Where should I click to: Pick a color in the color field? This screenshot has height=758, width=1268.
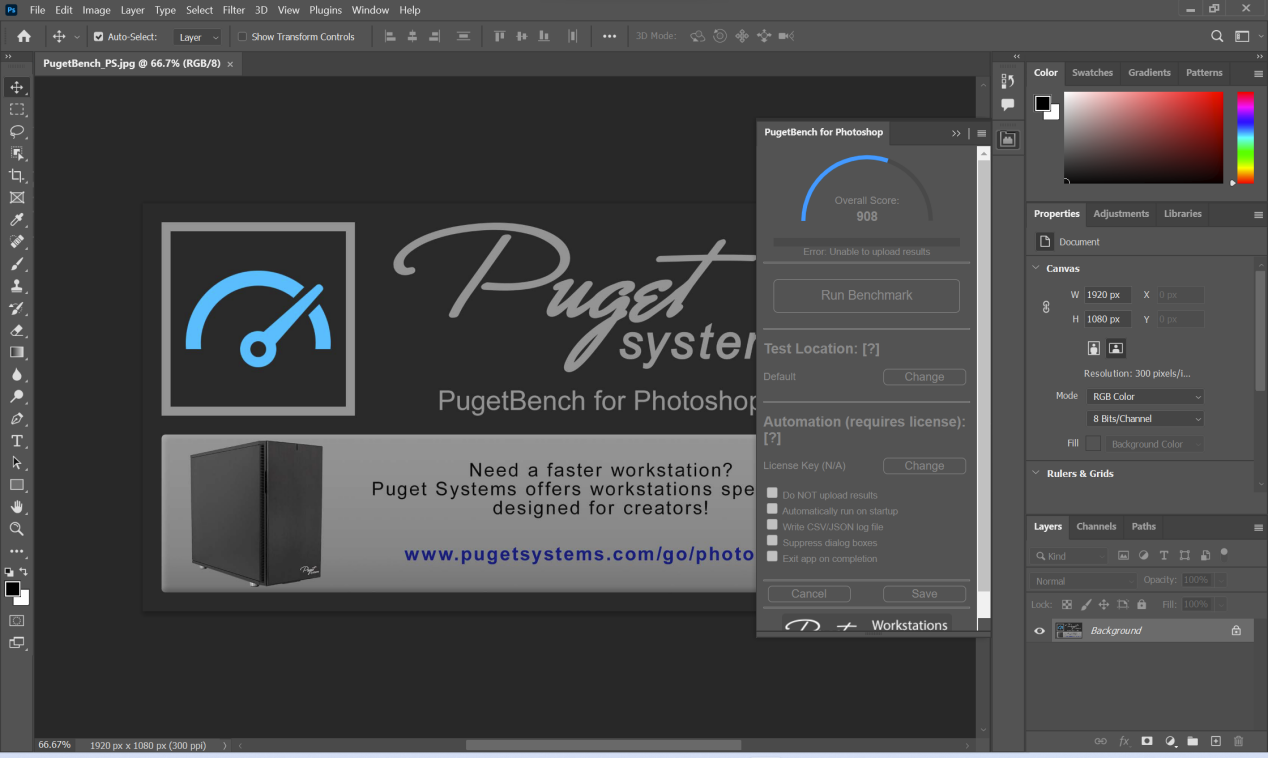pyautogui.click(x=1143, y=137)
